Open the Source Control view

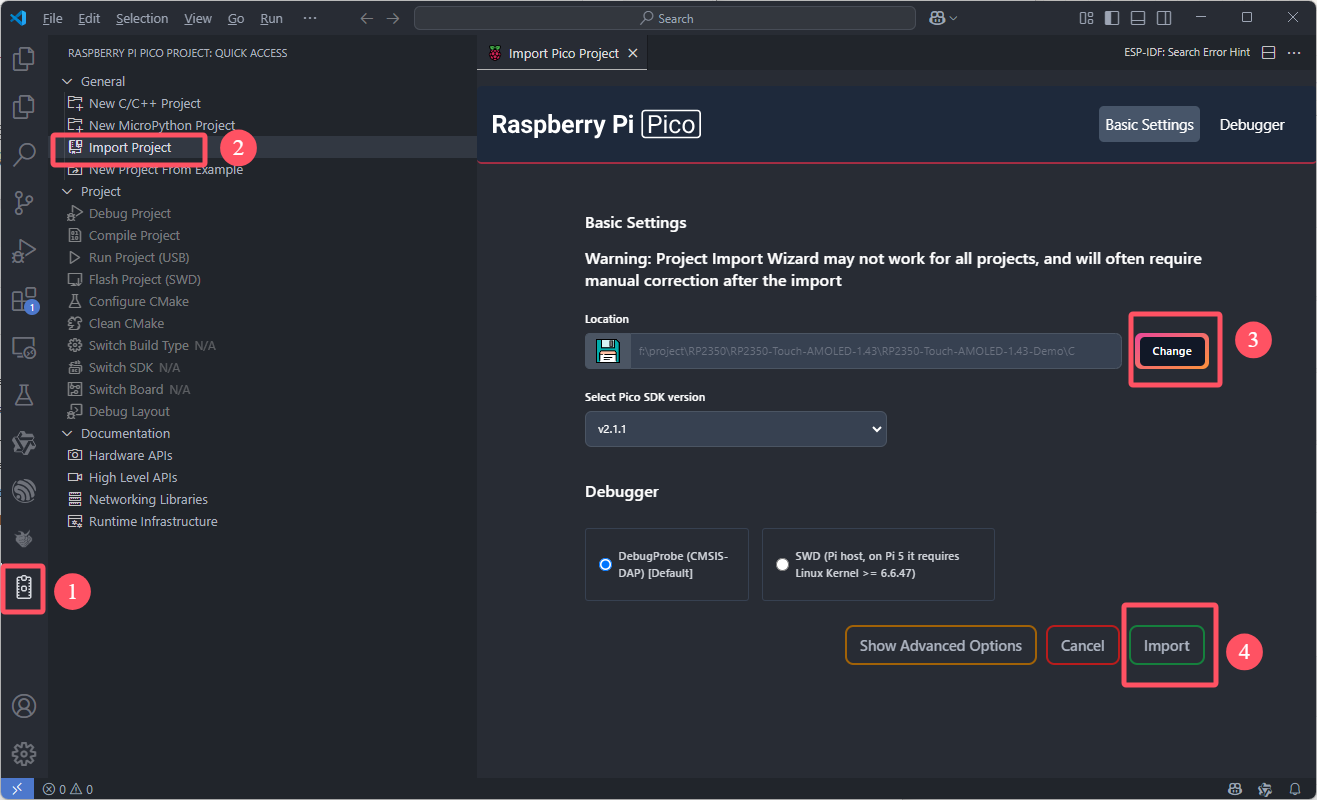tap(24, 204)
